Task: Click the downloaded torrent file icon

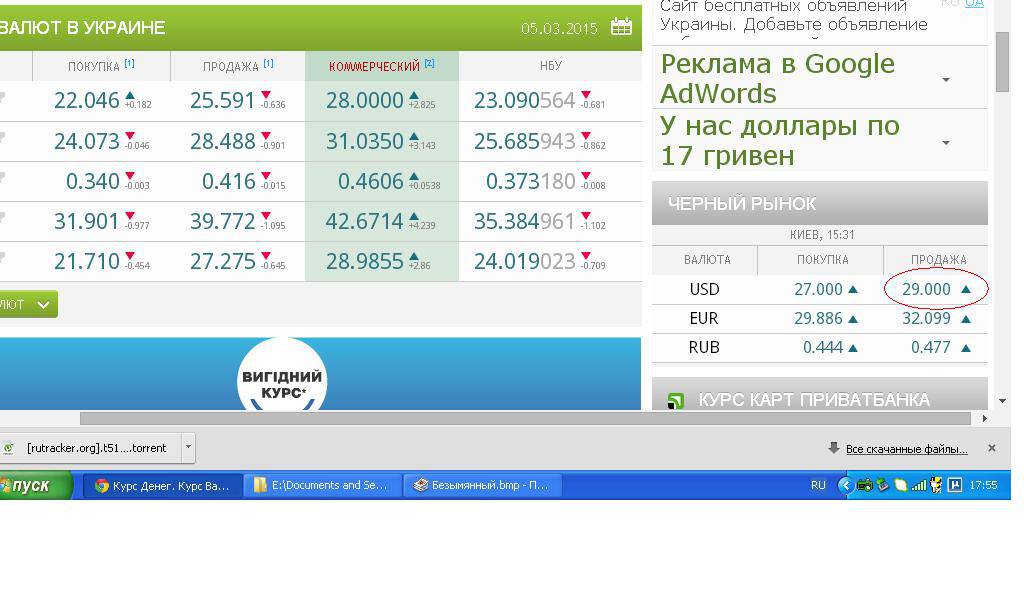Action: [8, 448]
